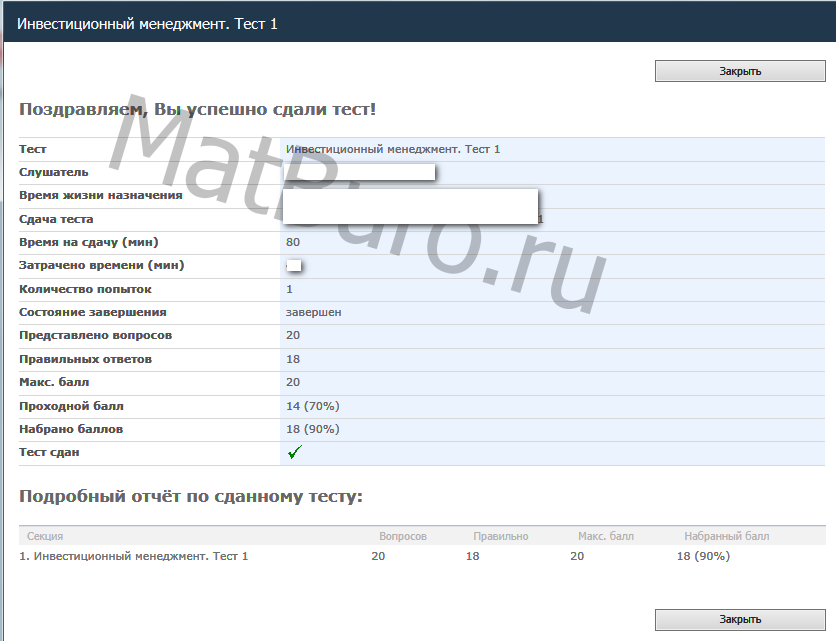Viewport: 836px width, 641px height.
Task: Click section row 1. Инвестиционный менеджмент. Тест 1
Action: [x=134, y=556]
